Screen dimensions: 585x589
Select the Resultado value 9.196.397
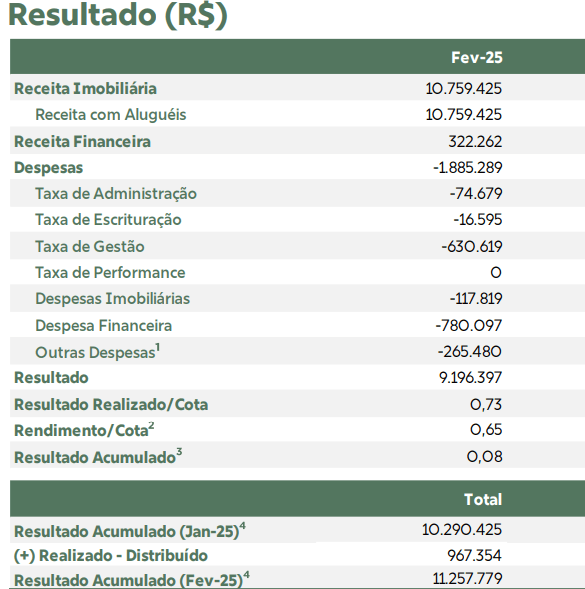point(470,378)
